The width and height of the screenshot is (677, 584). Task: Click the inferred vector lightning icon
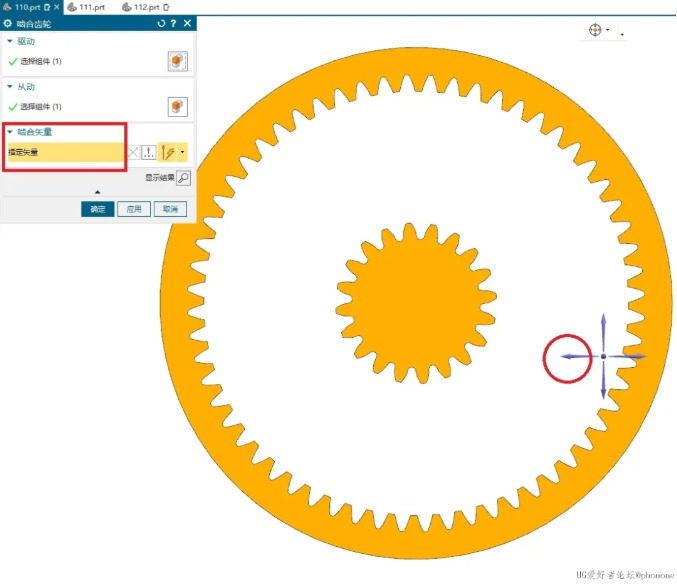click(168, 152)
